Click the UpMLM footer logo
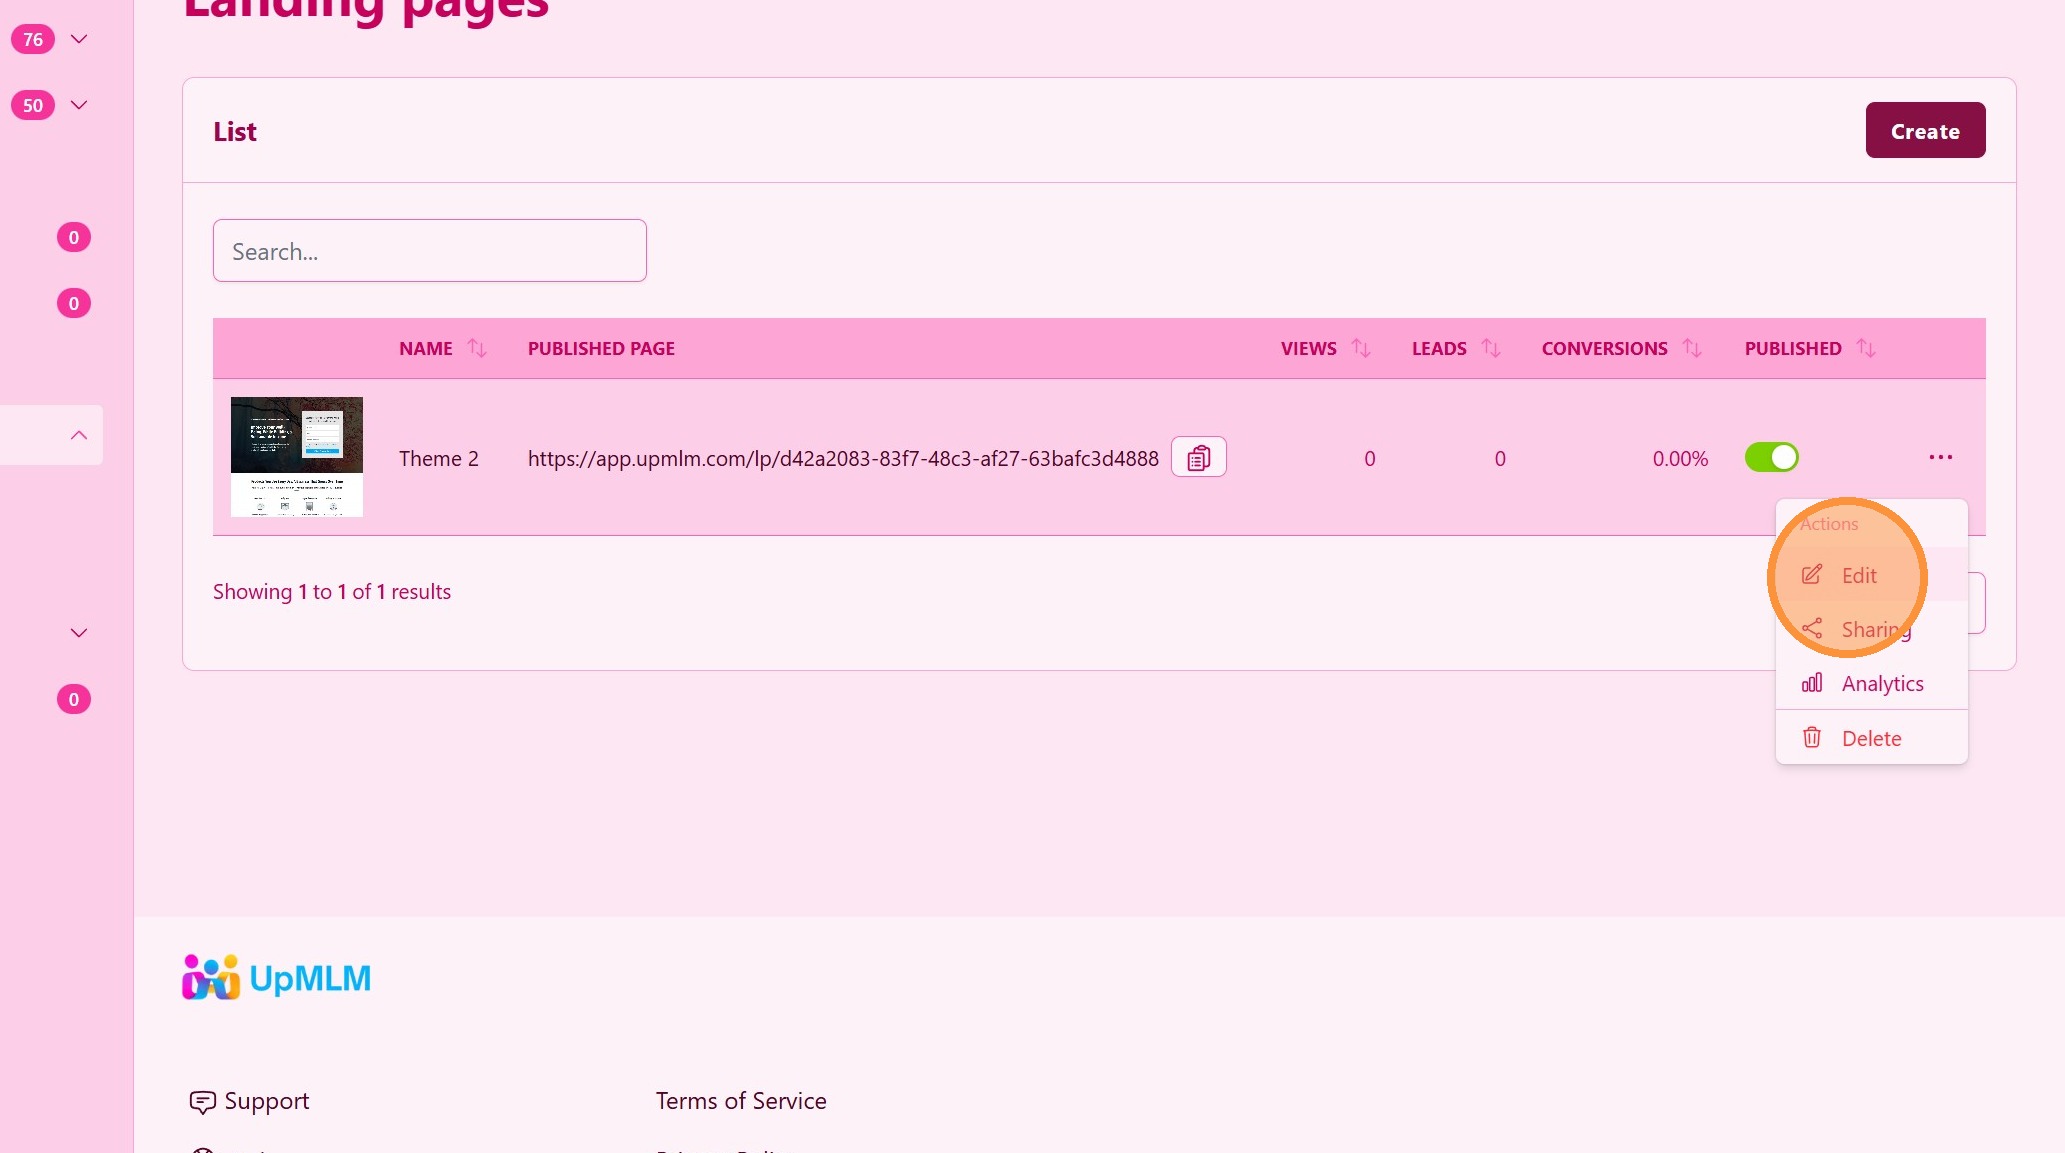 [277, 977]
